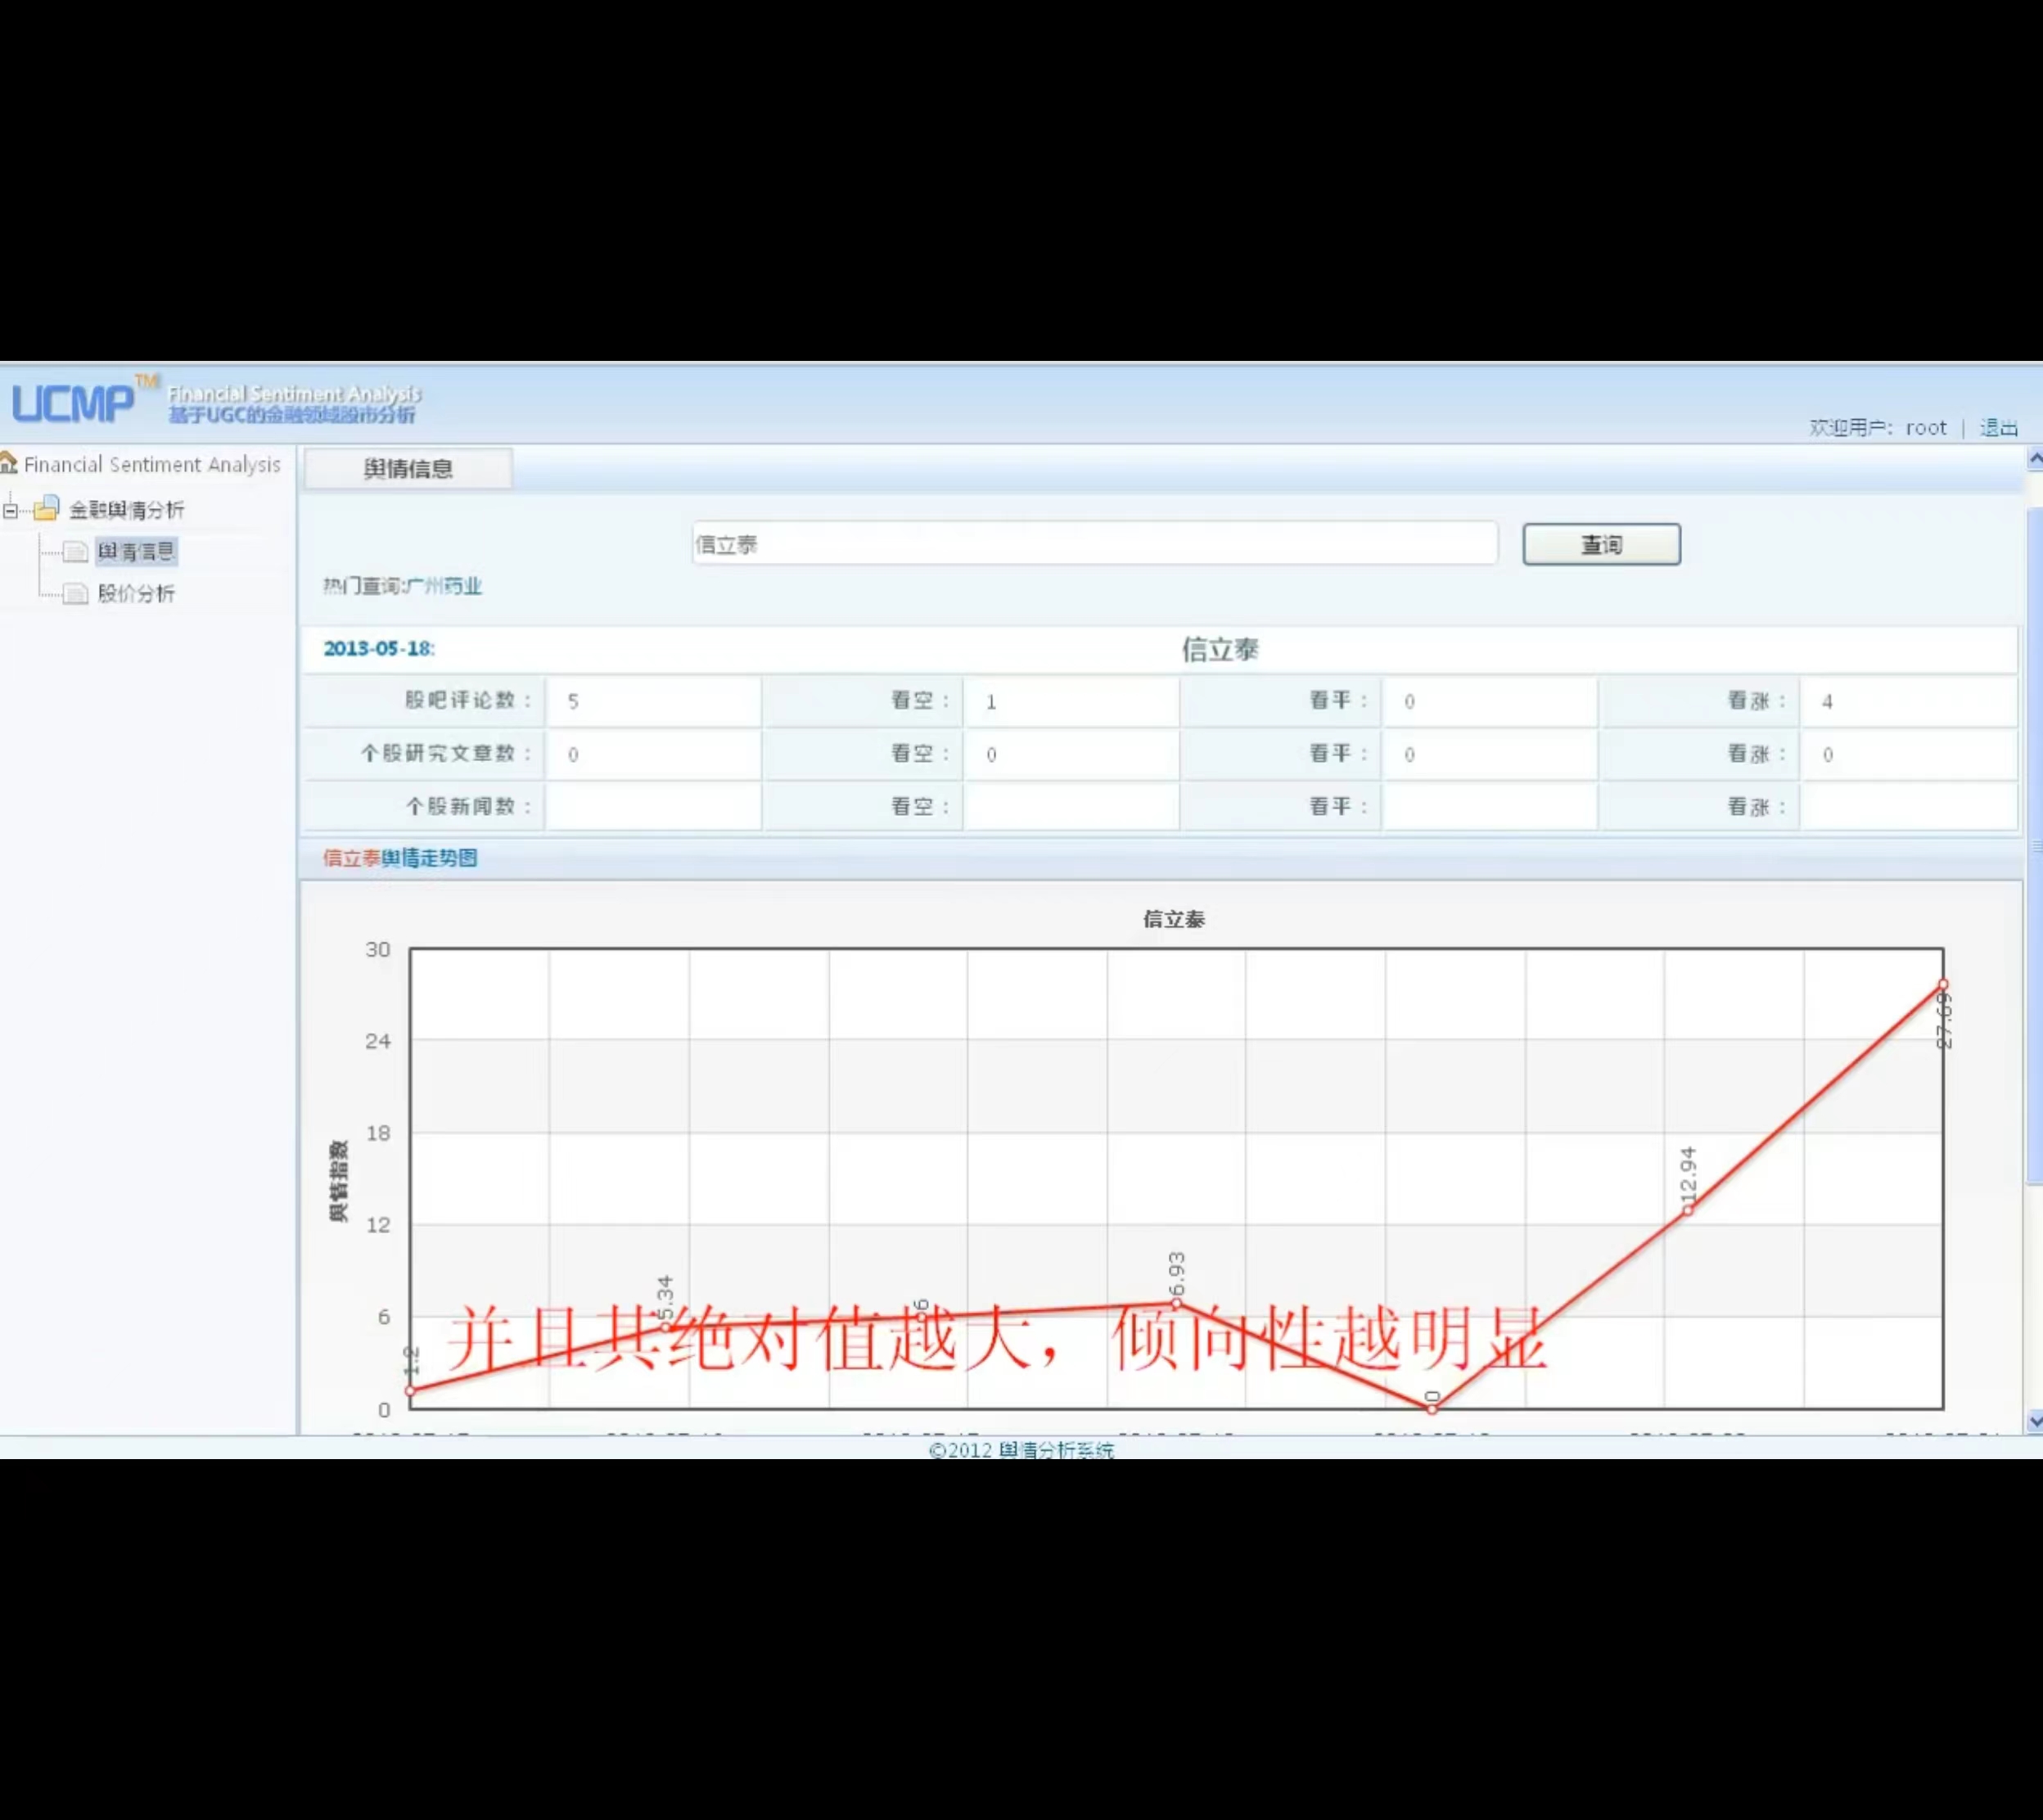The image size is (2043, 1820).
Task: Collapse the 金融舆情分析 tree node
Action: pos(10,510)
